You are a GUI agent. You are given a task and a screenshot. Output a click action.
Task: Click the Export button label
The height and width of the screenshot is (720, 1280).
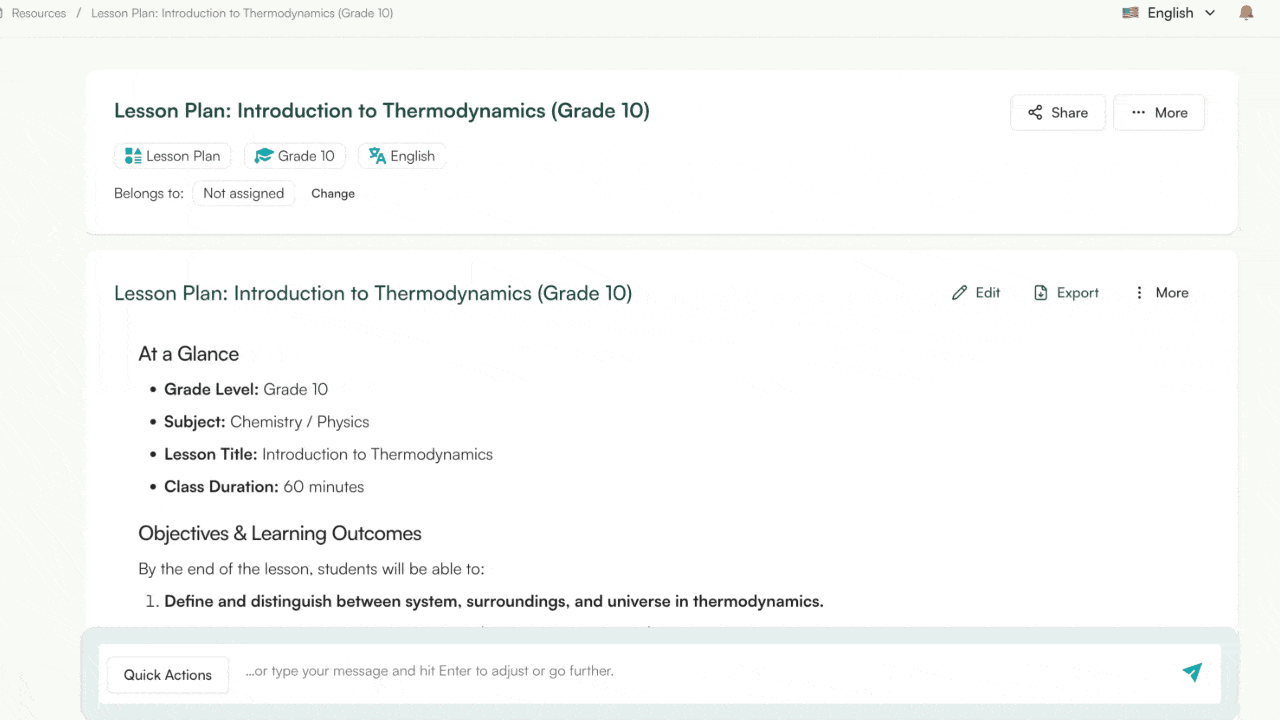tap(1077, 293)
